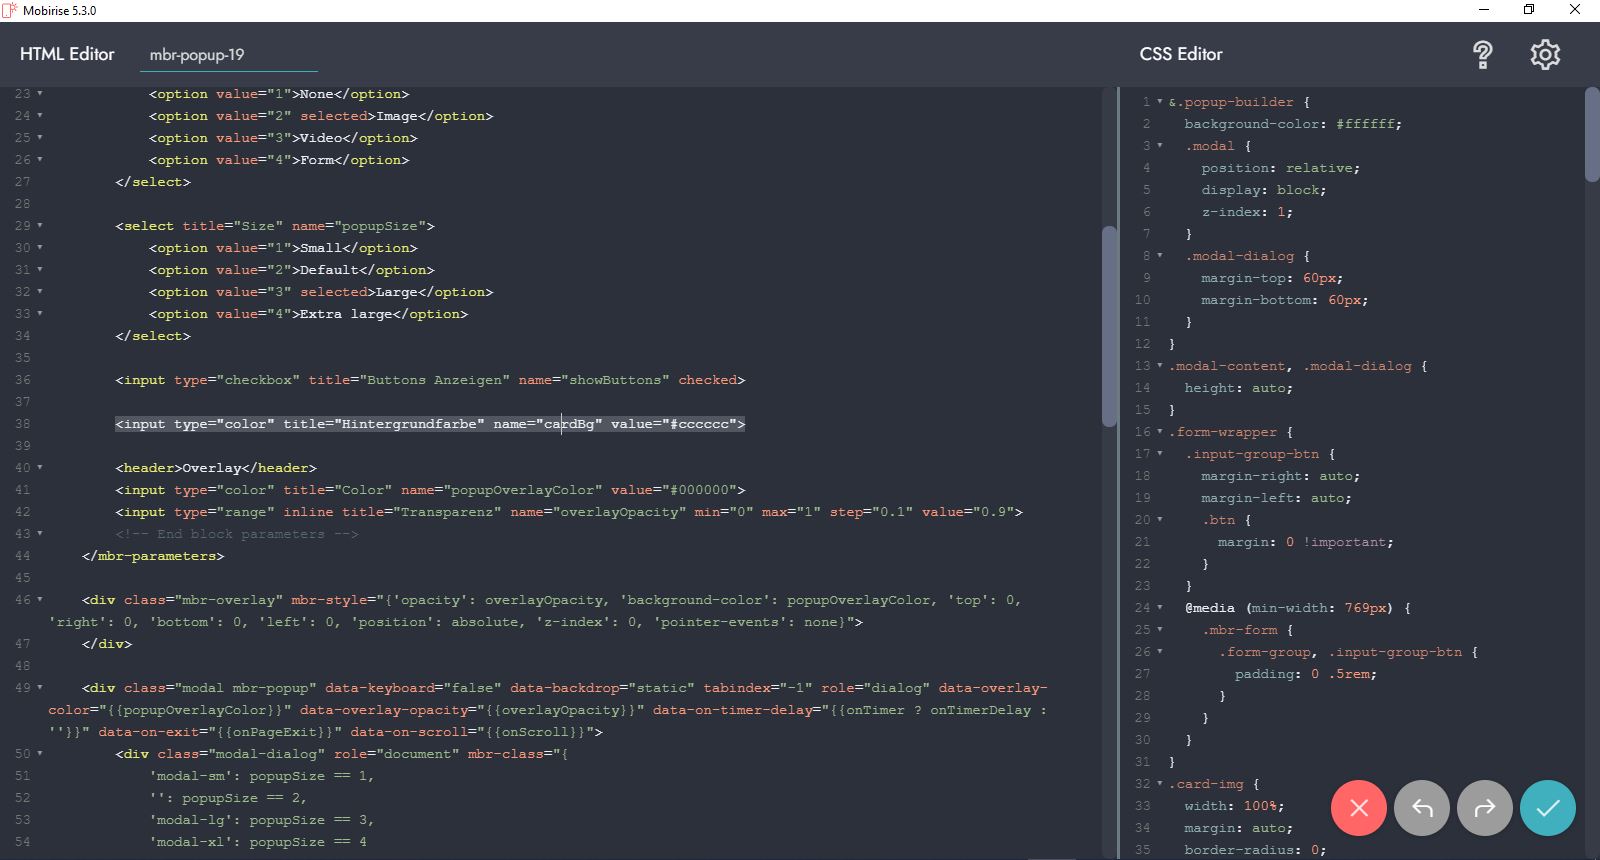The width and height of the screenshot is (1600, 860).
Task: Fold the header element at HTML line 40
Action: tap(40, 468)
